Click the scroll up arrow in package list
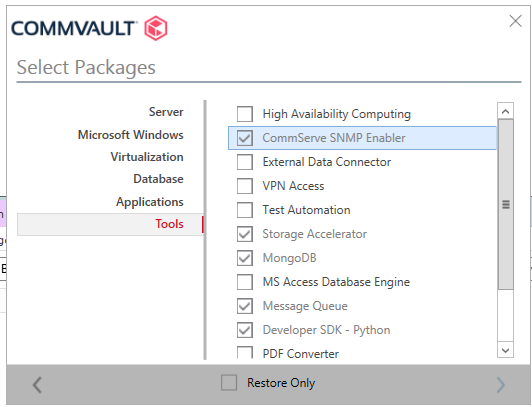The width and height of the screenshot is (532, 407). [x=505, y=111]
